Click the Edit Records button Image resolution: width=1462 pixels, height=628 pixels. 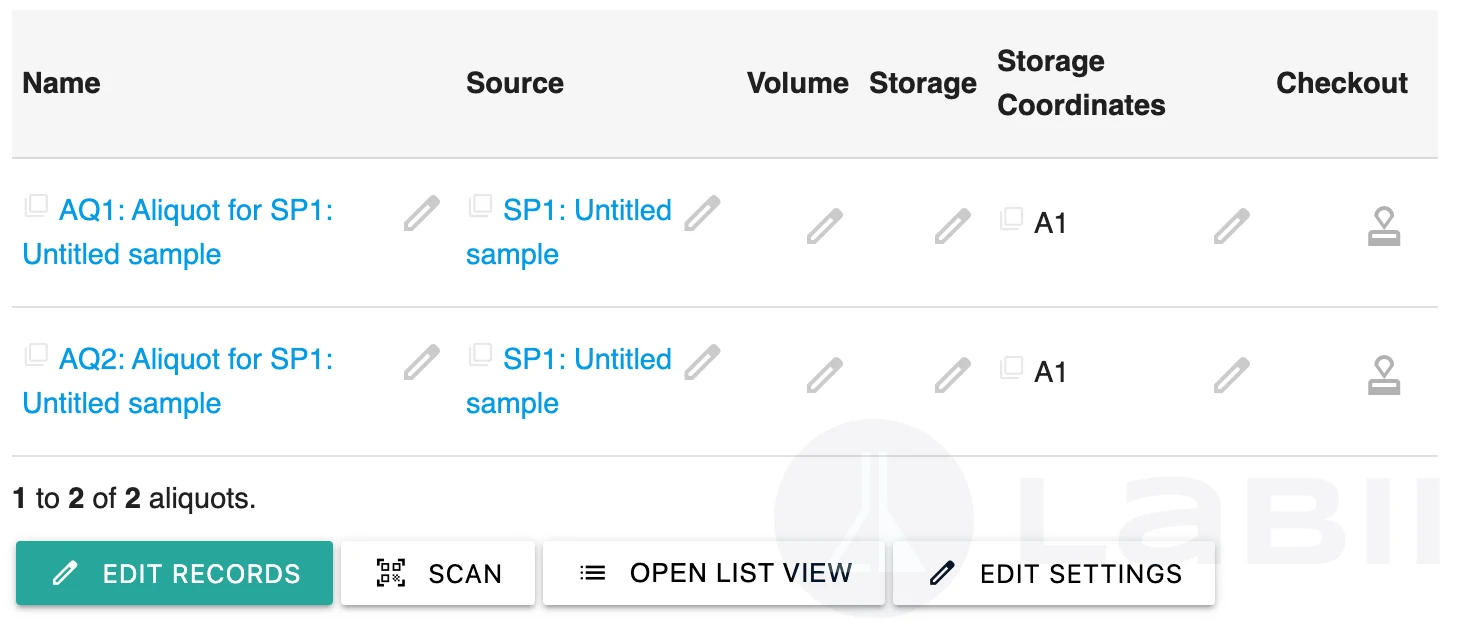(x=174, y=574)
